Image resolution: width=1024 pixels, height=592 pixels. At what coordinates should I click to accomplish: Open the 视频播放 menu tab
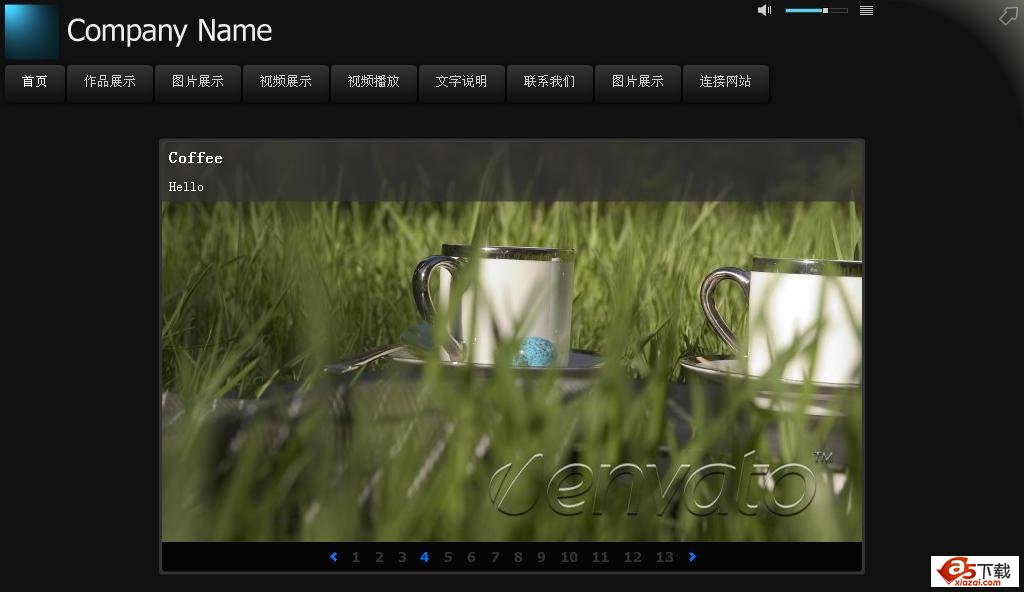(x=374, y=82)
